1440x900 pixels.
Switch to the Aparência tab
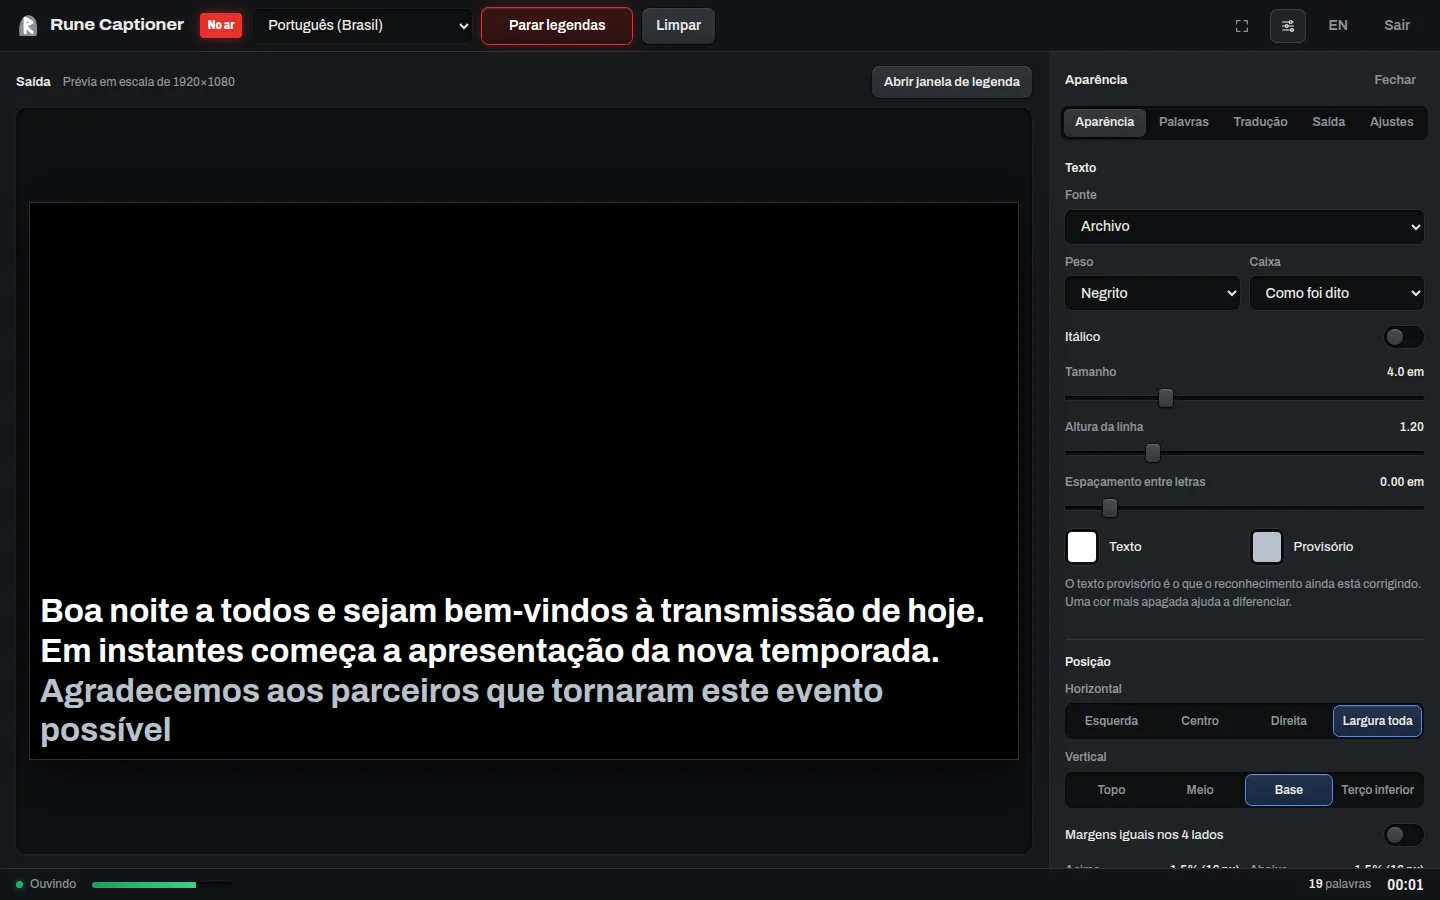pyautogui.click(x=1104, y=122)
